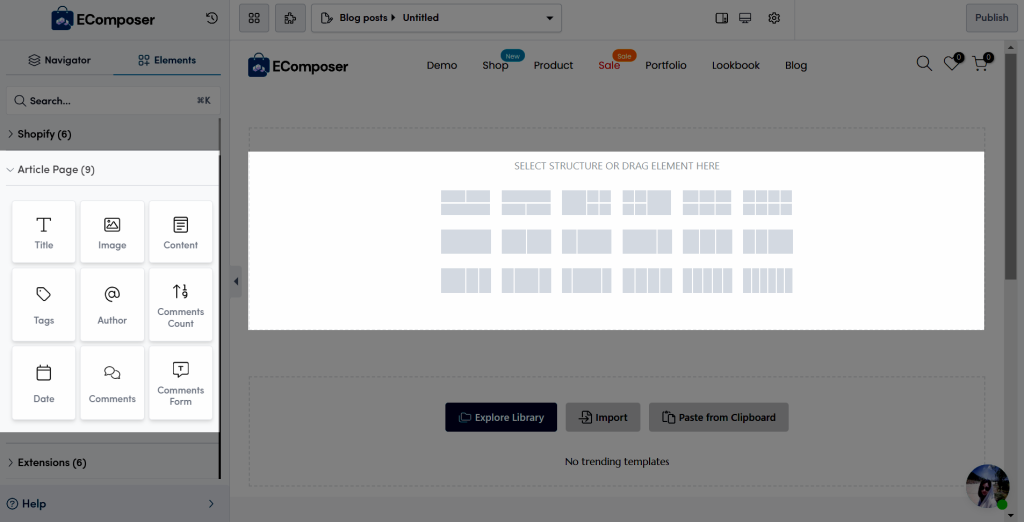This screenshot has width=1024, height=522.
Task: Choose the single full-width column structure
Action: [466, 242]
